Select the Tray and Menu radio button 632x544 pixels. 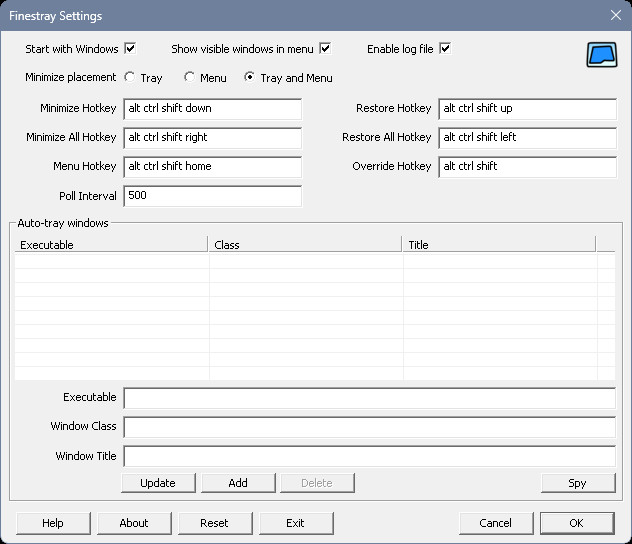click(x=249, y=77)
